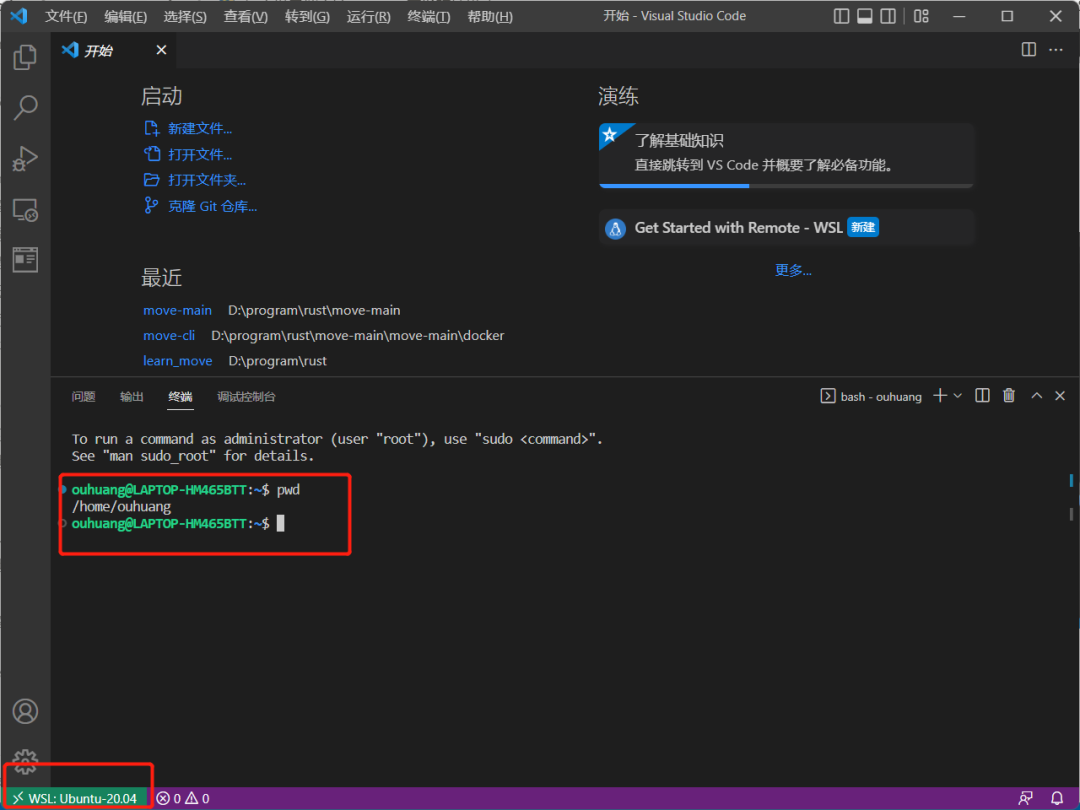Click the bash - ouhuang terminal label

point(871,396)
